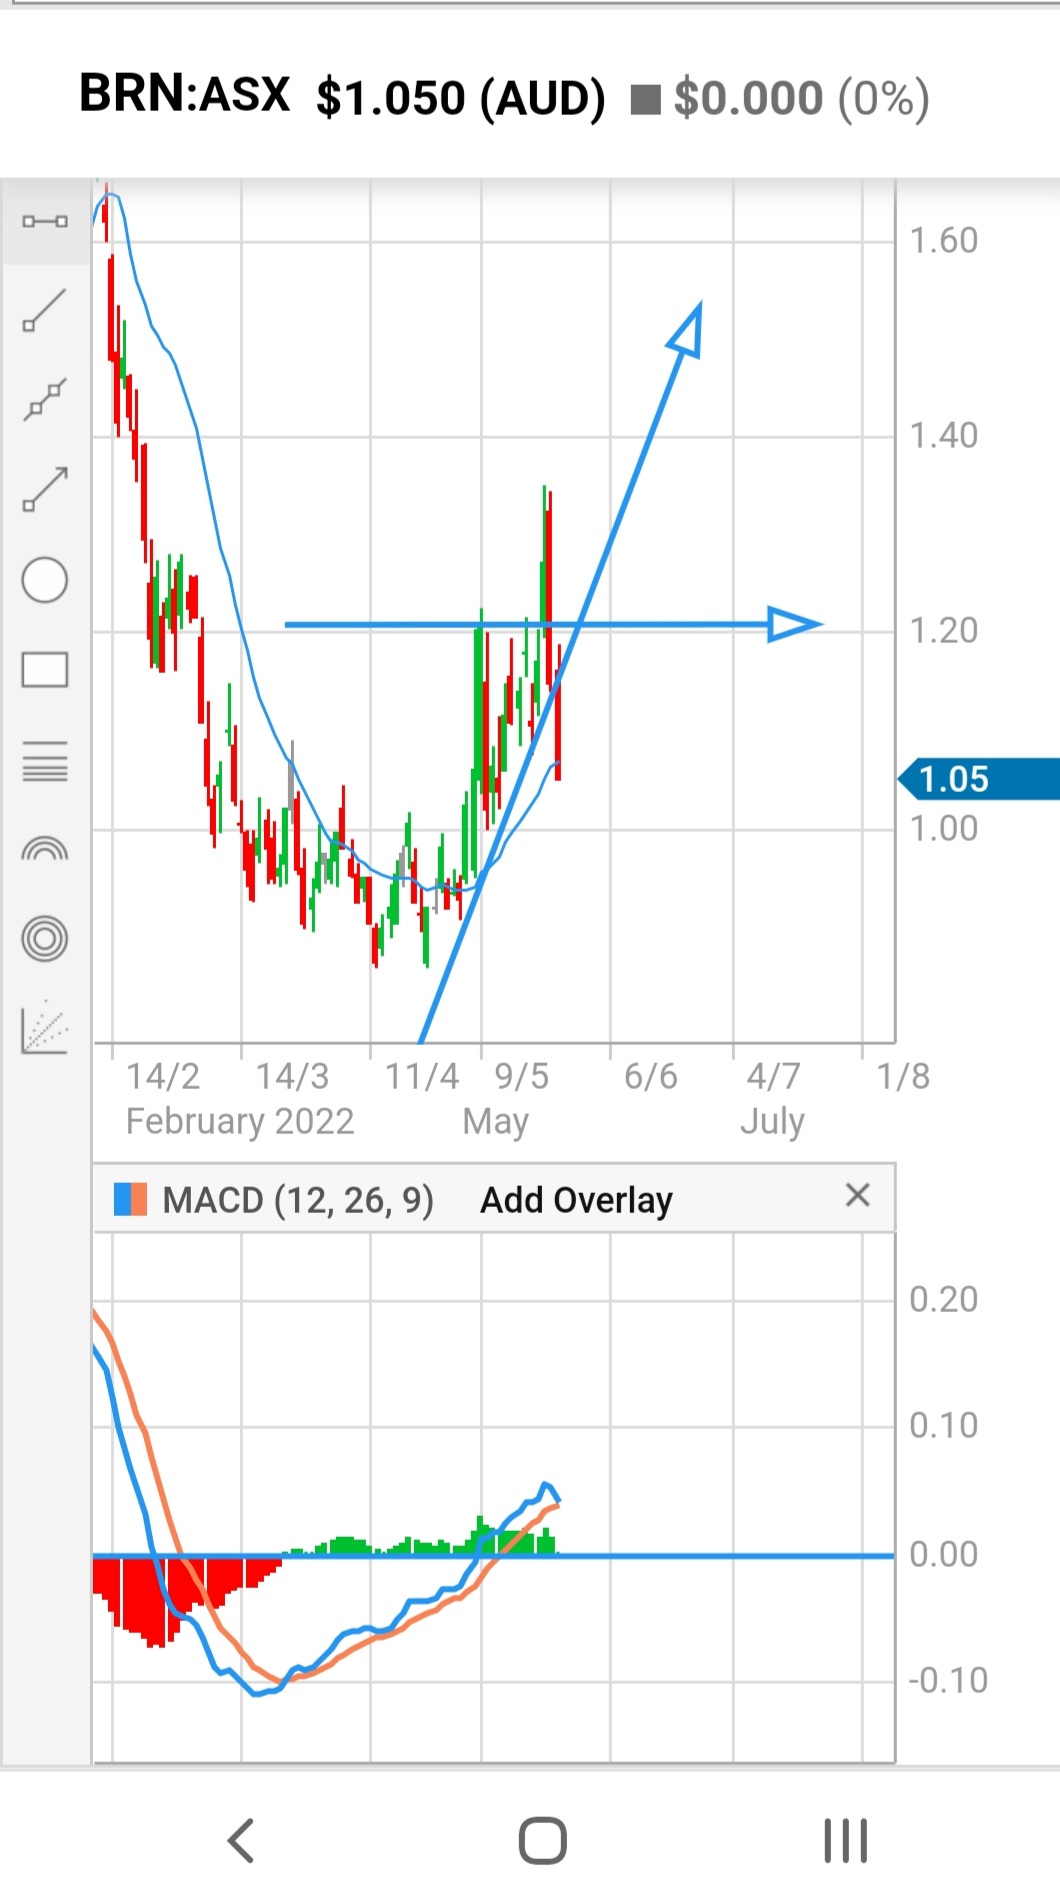Click the 0.10 MACD axis value
Image resolution: width=1060 pixels, height=1902 pixels.
pos(943,1426)
